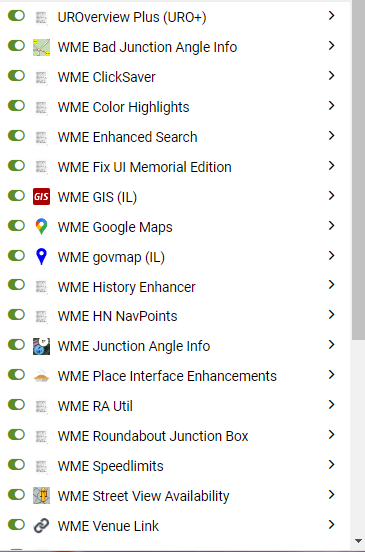Open the WME Junction Angle Info chevron
This screenshot has height=552, width=365.
331,344
